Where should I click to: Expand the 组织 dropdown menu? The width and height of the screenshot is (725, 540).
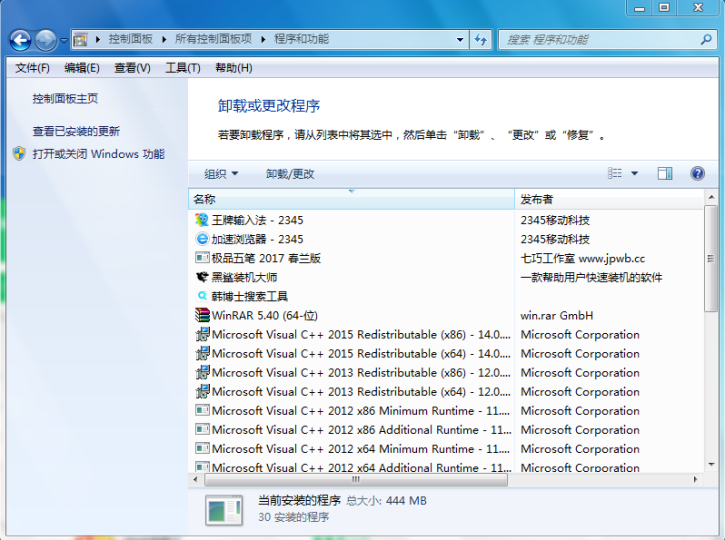[221, 173]
